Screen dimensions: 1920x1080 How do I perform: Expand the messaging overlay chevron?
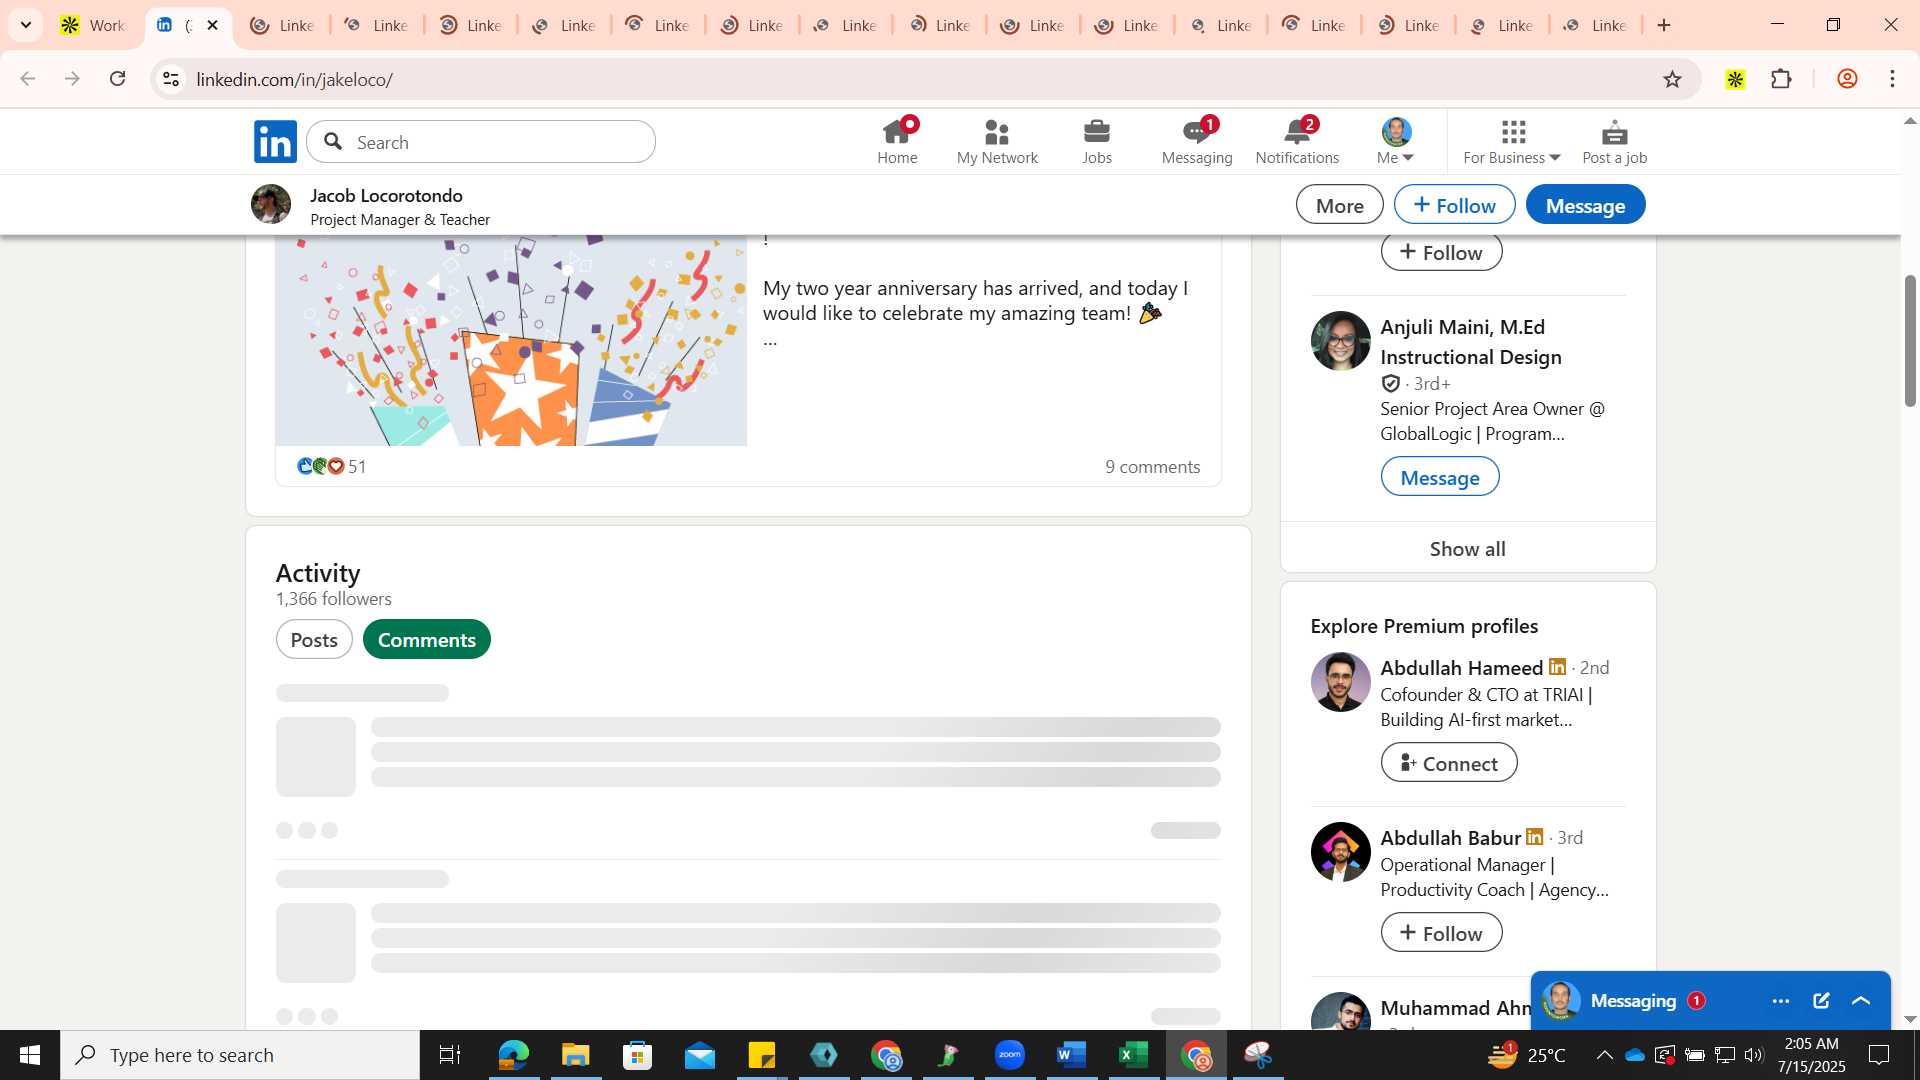[1861, 1001]
